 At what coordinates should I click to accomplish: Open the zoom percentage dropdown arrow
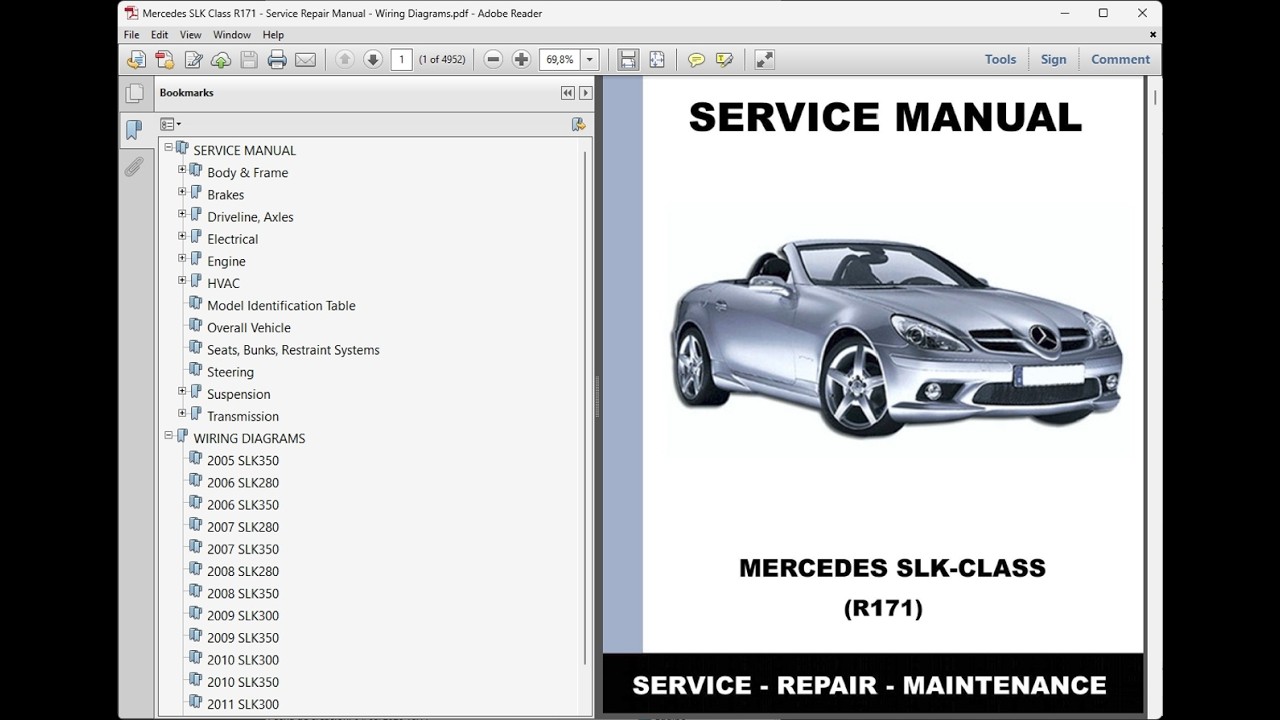[589, 60]
